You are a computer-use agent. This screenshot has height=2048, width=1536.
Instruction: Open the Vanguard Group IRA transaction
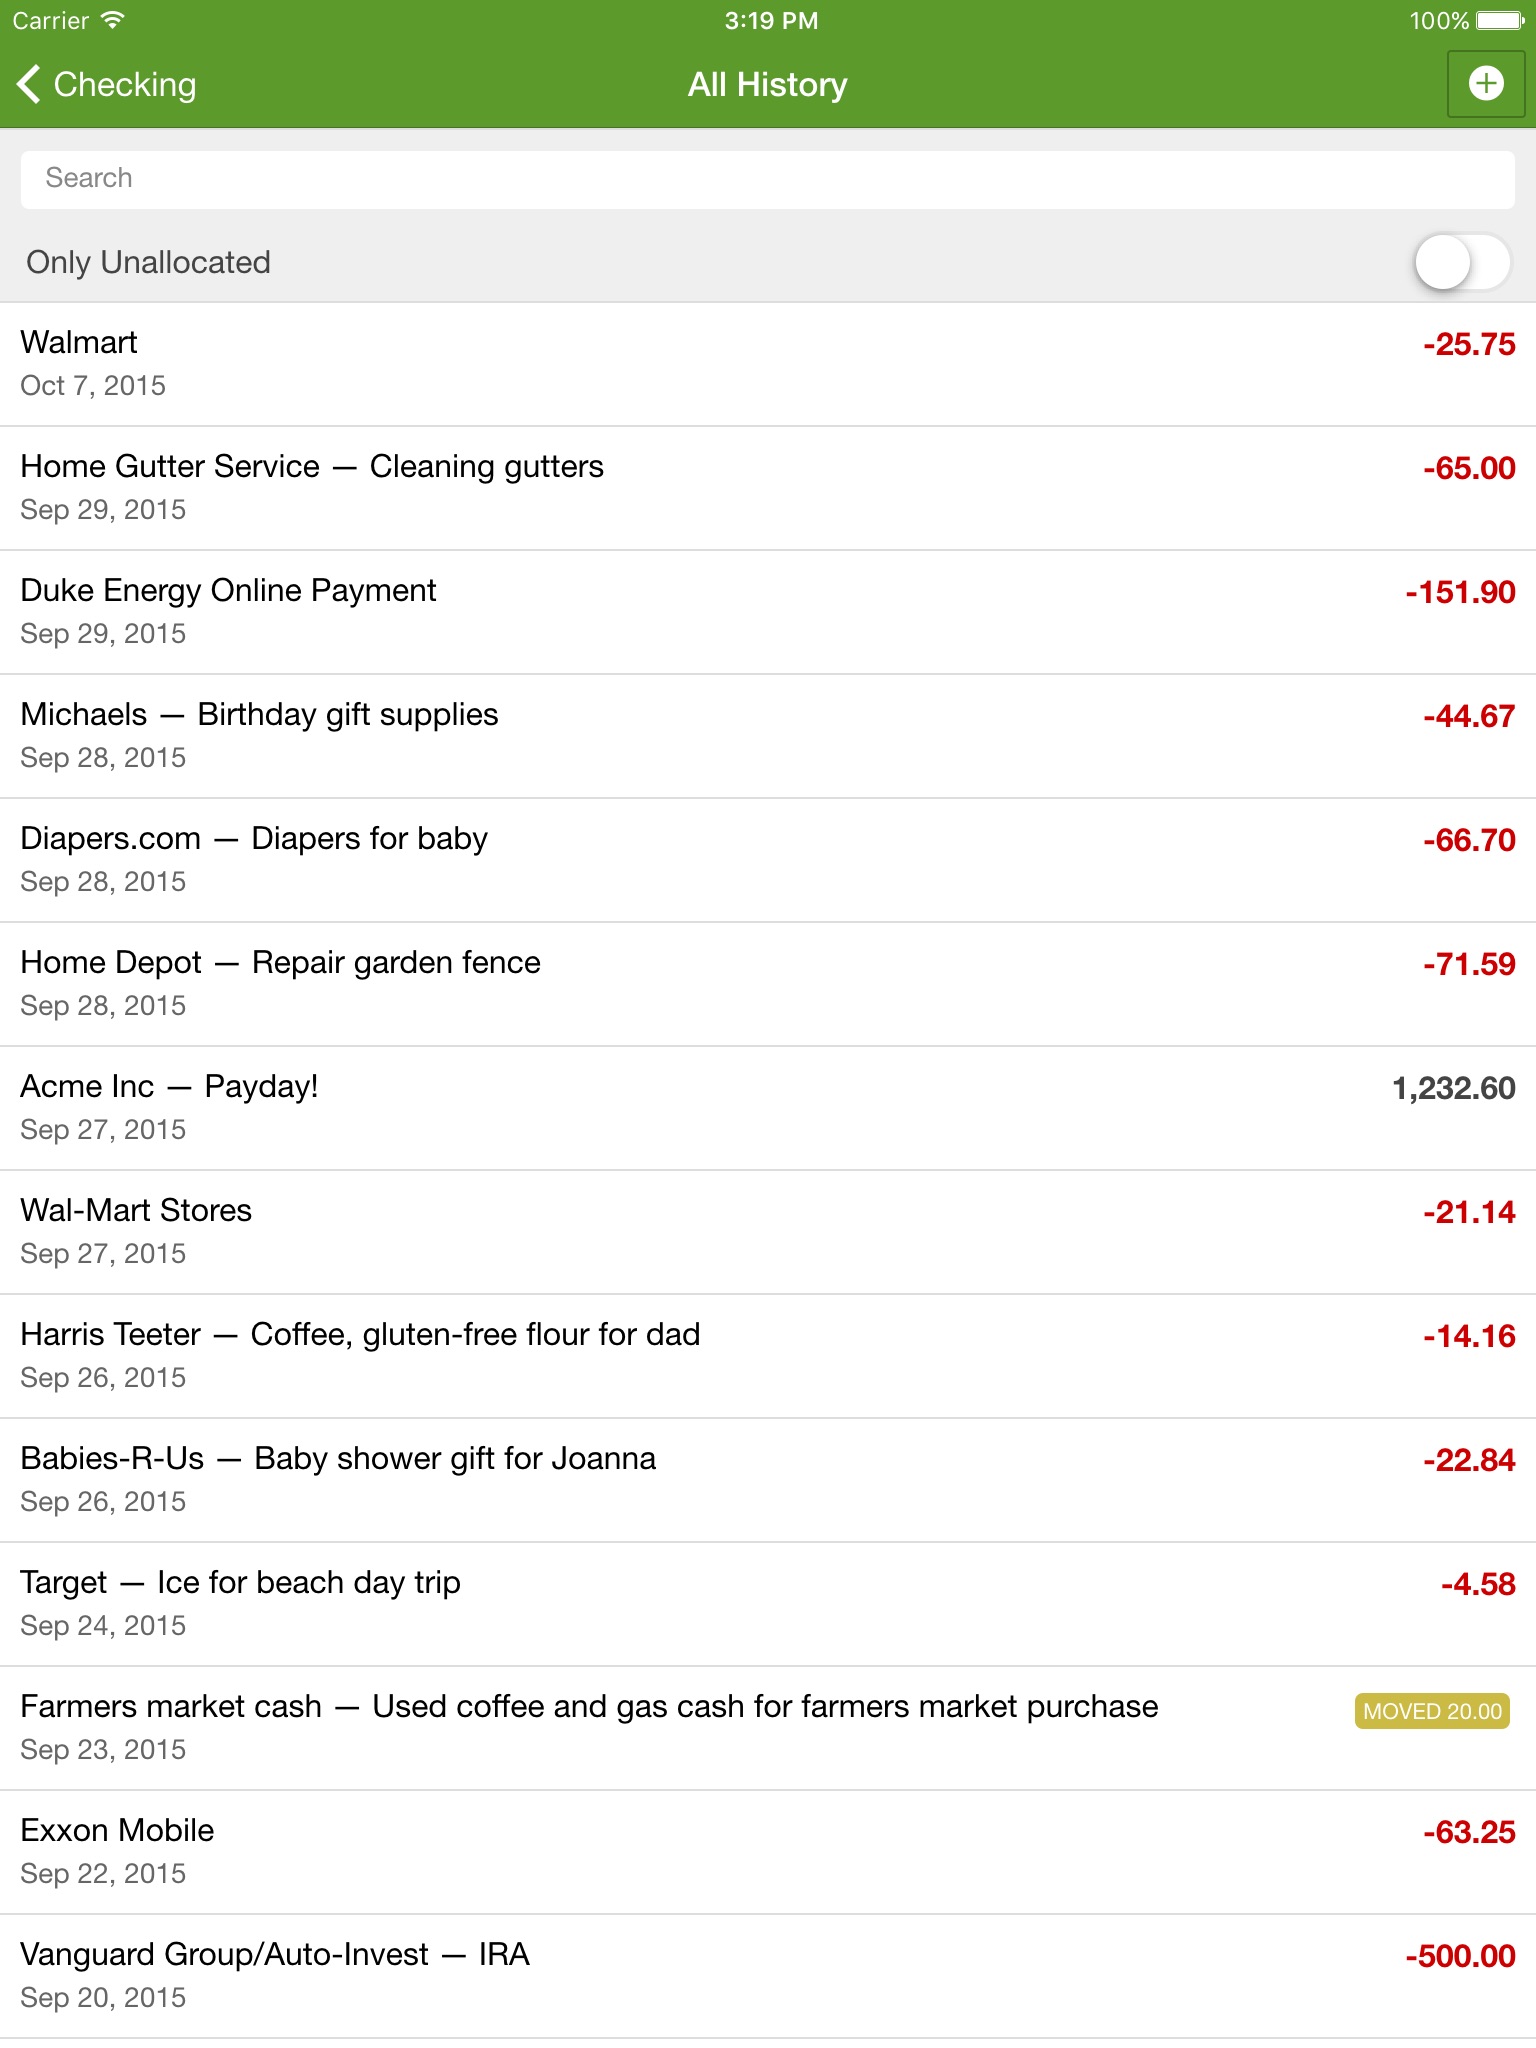[x=768, y=1976]
